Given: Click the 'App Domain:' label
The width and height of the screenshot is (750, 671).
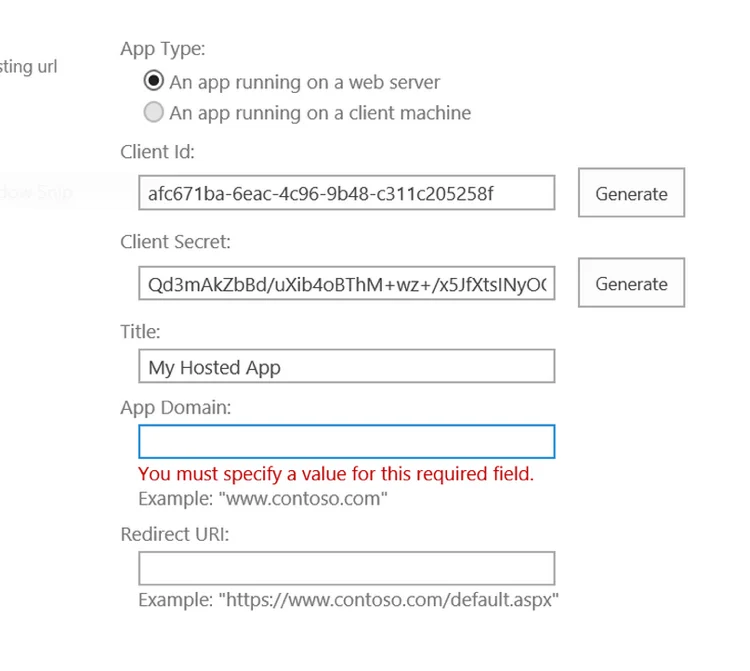Looking at the screenshot, I should 176,407.
